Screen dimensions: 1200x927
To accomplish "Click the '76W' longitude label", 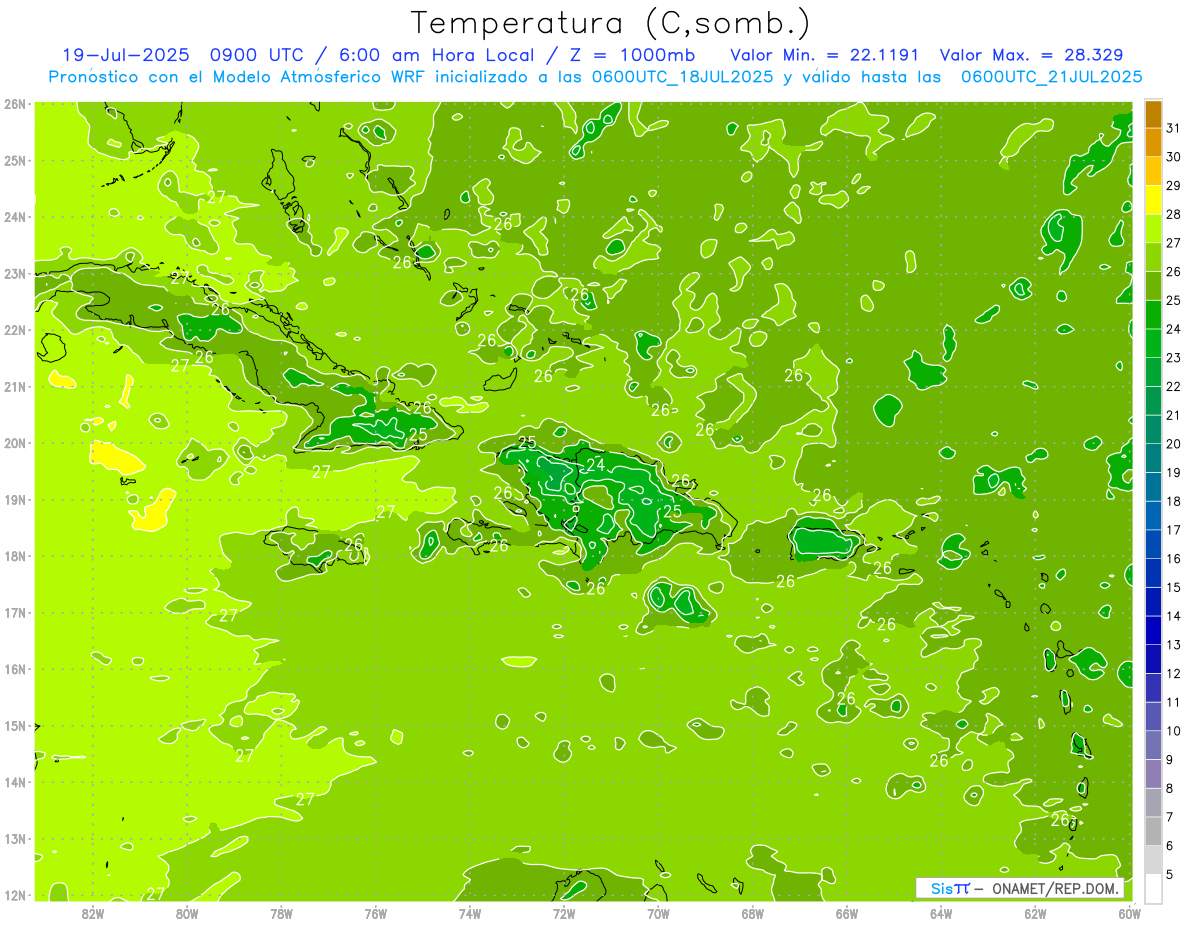I will coord(375,913).
